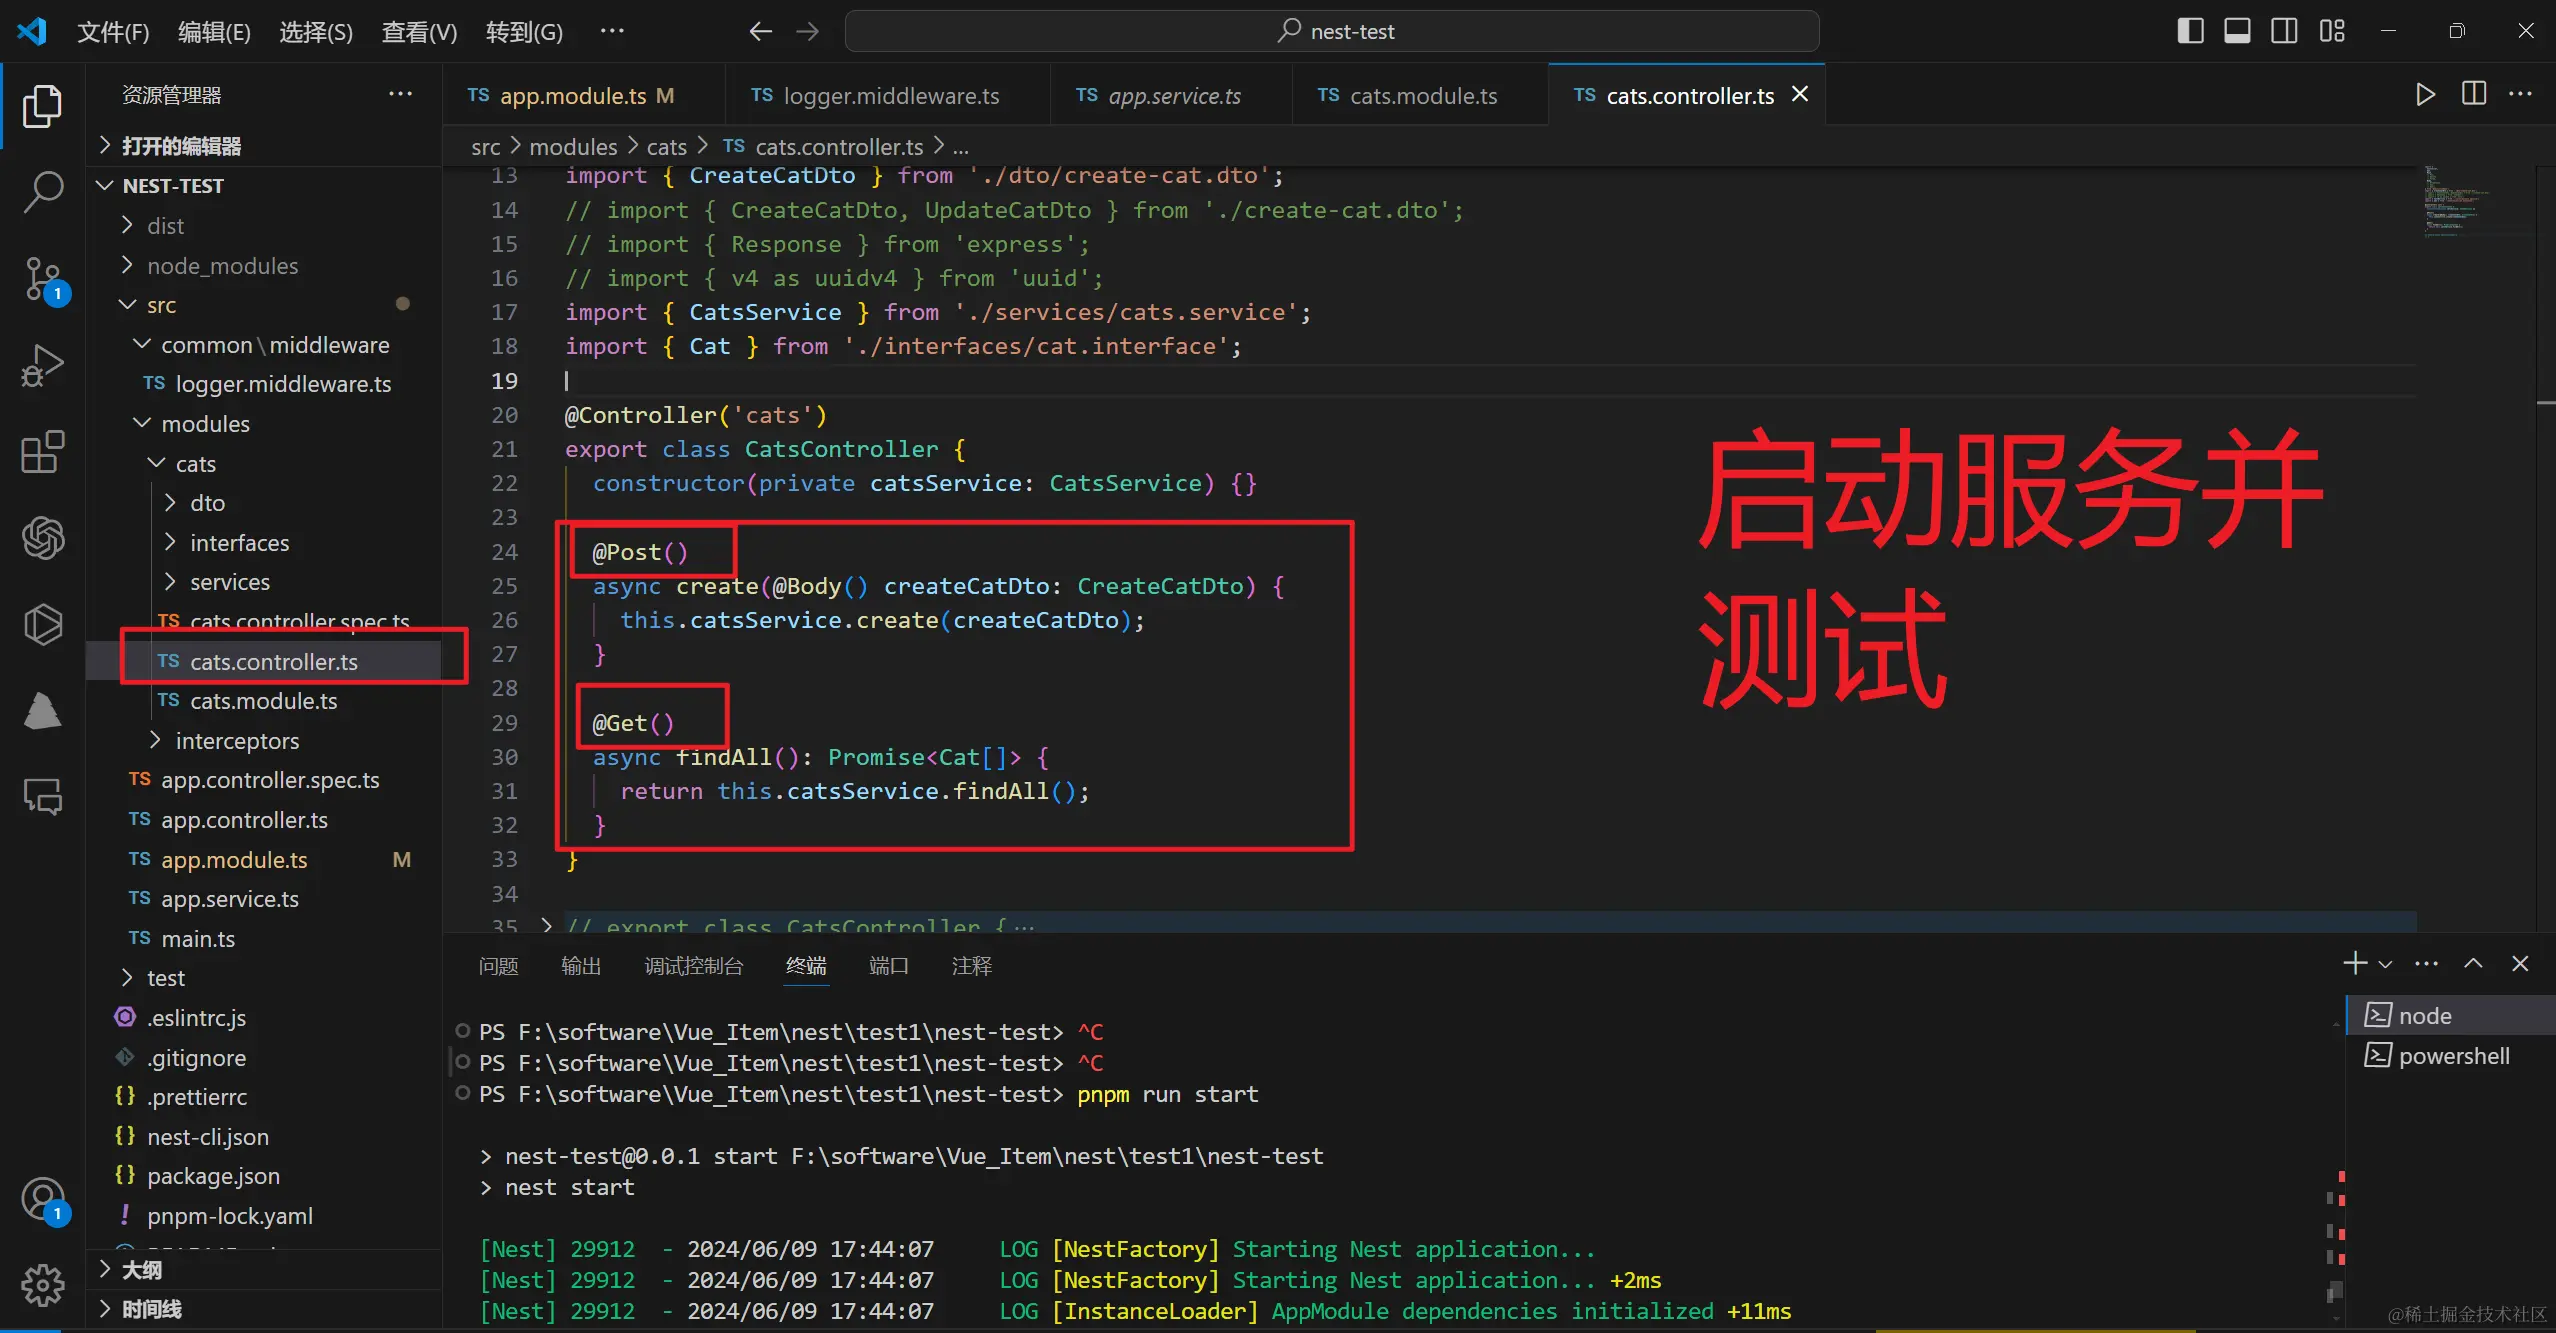Open the 查看(V) menu
Image resolution: width=2556 pixels, height=1333 pixels.
[x=419, y=32]
